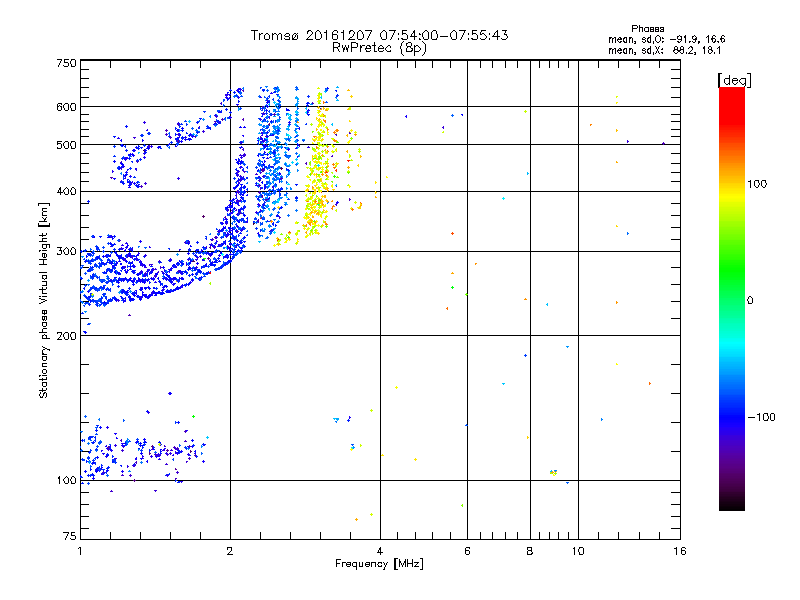800x600 pixels.
Task: Pick the green band at colorbar value 0
Action: 732,301
